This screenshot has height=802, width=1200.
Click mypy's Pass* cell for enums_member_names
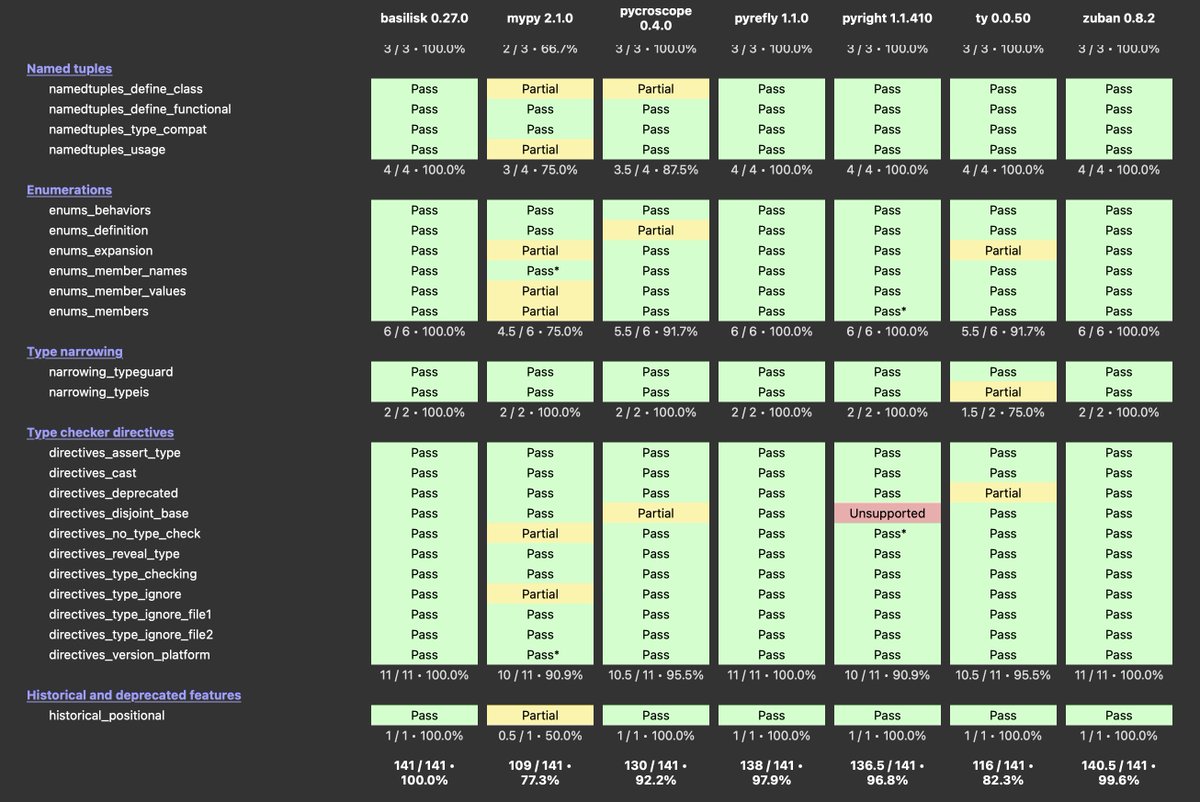(x=540, y=271)
